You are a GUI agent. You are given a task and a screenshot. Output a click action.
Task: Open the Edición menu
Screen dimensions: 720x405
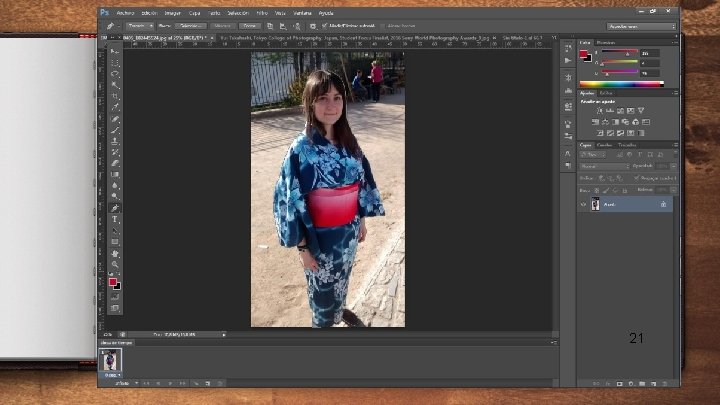point(149,13)
